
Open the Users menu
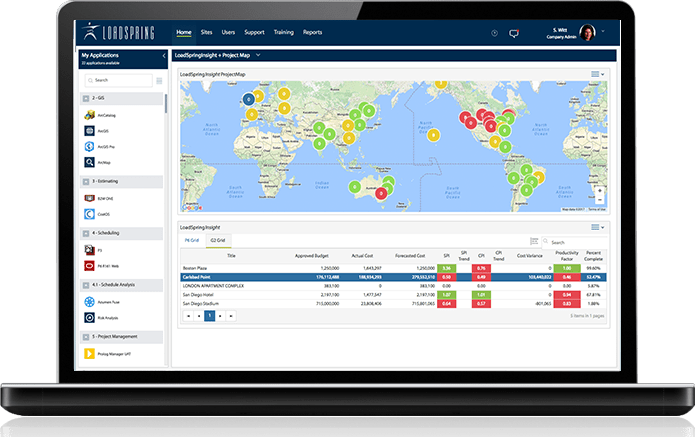228,32
